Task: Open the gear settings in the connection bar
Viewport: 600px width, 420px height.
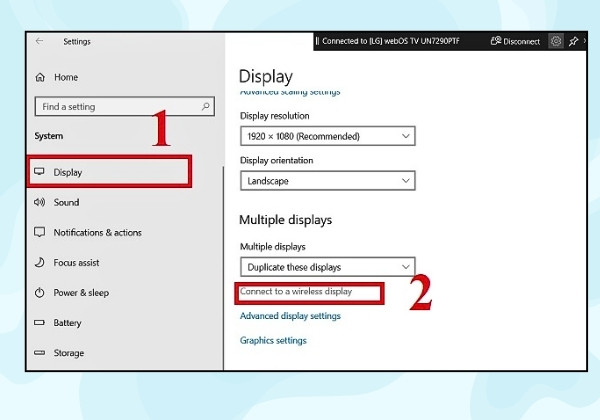Action: click(556, 41)
